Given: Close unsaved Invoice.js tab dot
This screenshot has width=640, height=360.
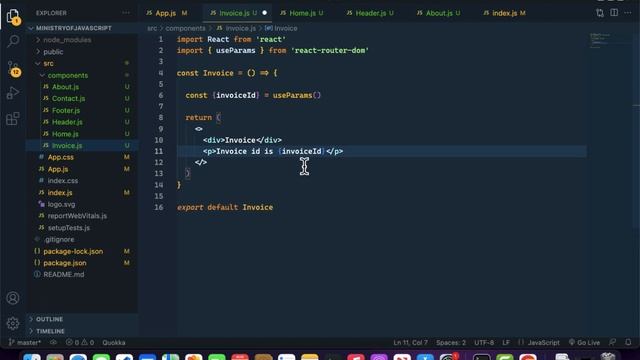Looking at the screenshot, I should tap(264, 13).
